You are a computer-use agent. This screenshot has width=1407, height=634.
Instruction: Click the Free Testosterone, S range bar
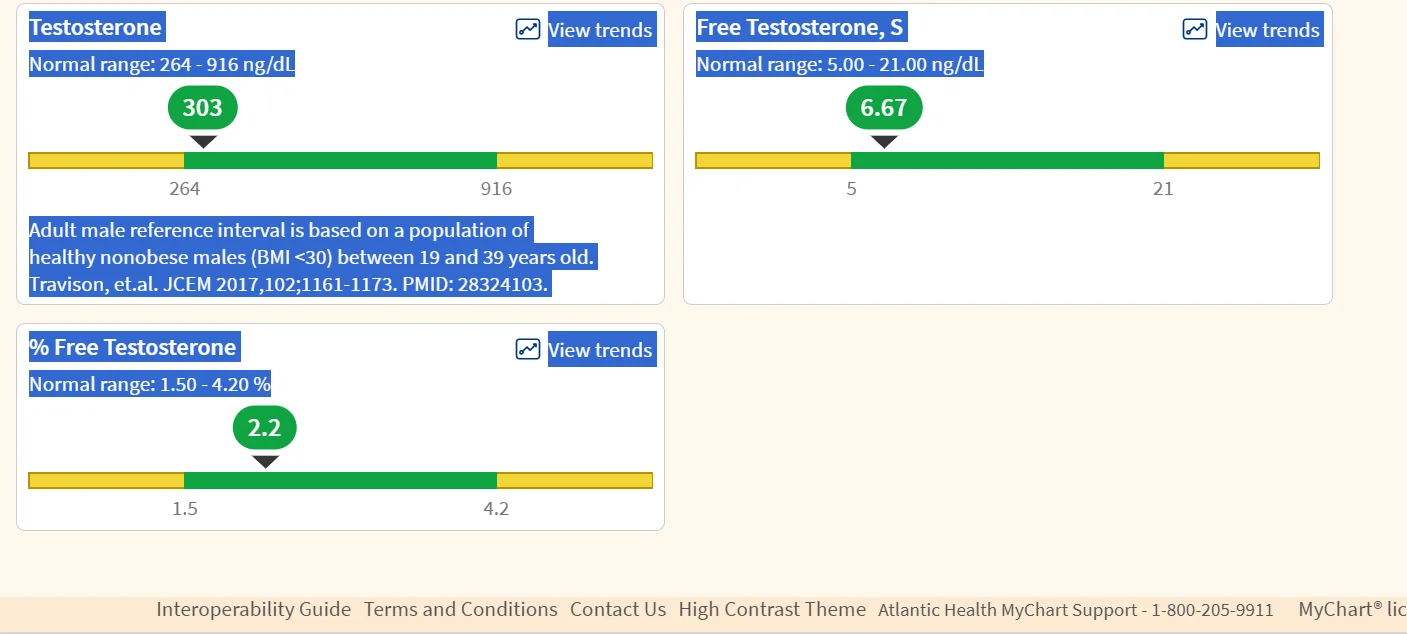[x=1007, y=161]
